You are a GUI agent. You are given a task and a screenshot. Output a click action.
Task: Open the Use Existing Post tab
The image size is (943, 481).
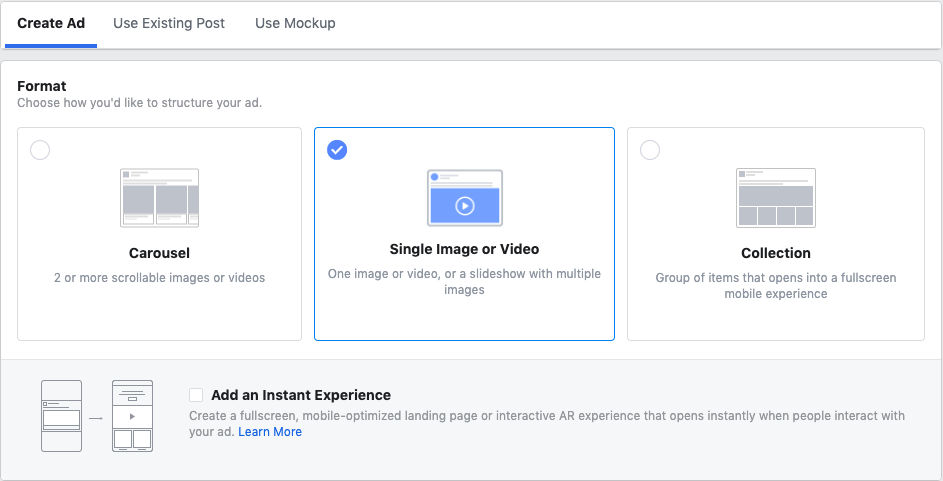click(x=169, y=23)
